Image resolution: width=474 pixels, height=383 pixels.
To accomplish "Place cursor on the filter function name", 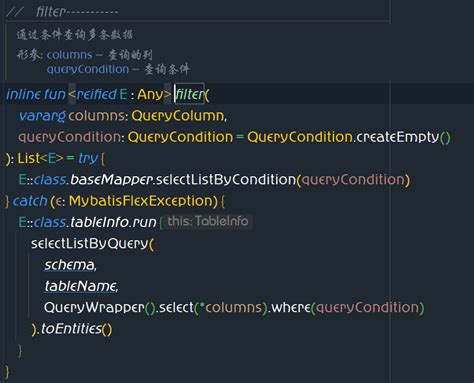I will [190, 94].
